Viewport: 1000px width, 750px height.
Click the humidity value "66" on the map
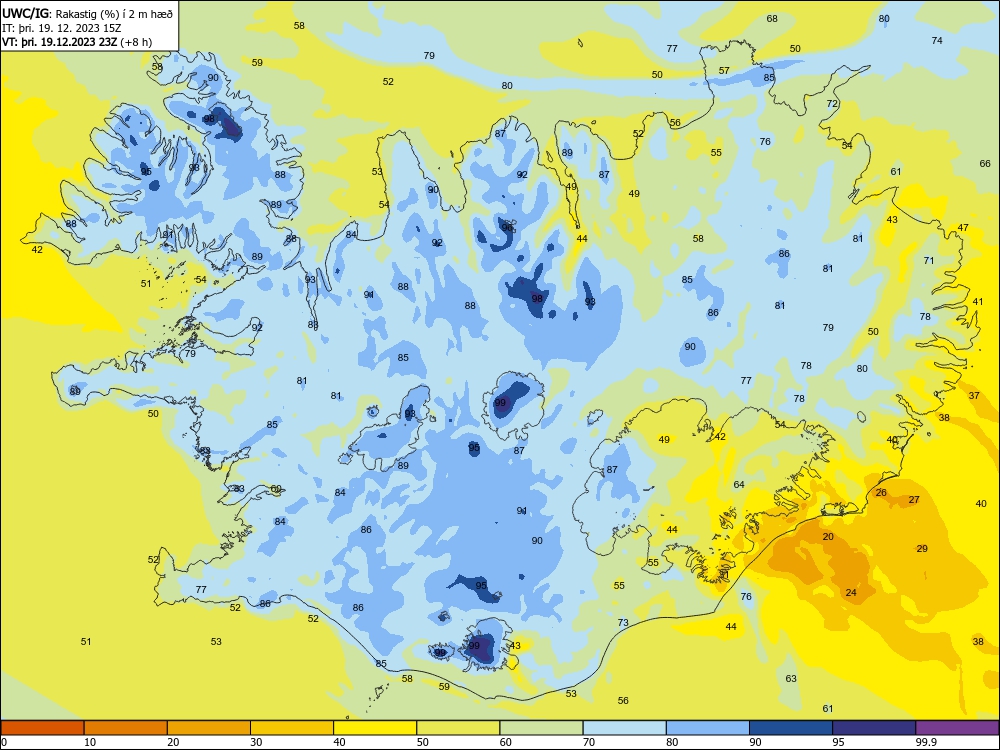click(x=985, y=163)
